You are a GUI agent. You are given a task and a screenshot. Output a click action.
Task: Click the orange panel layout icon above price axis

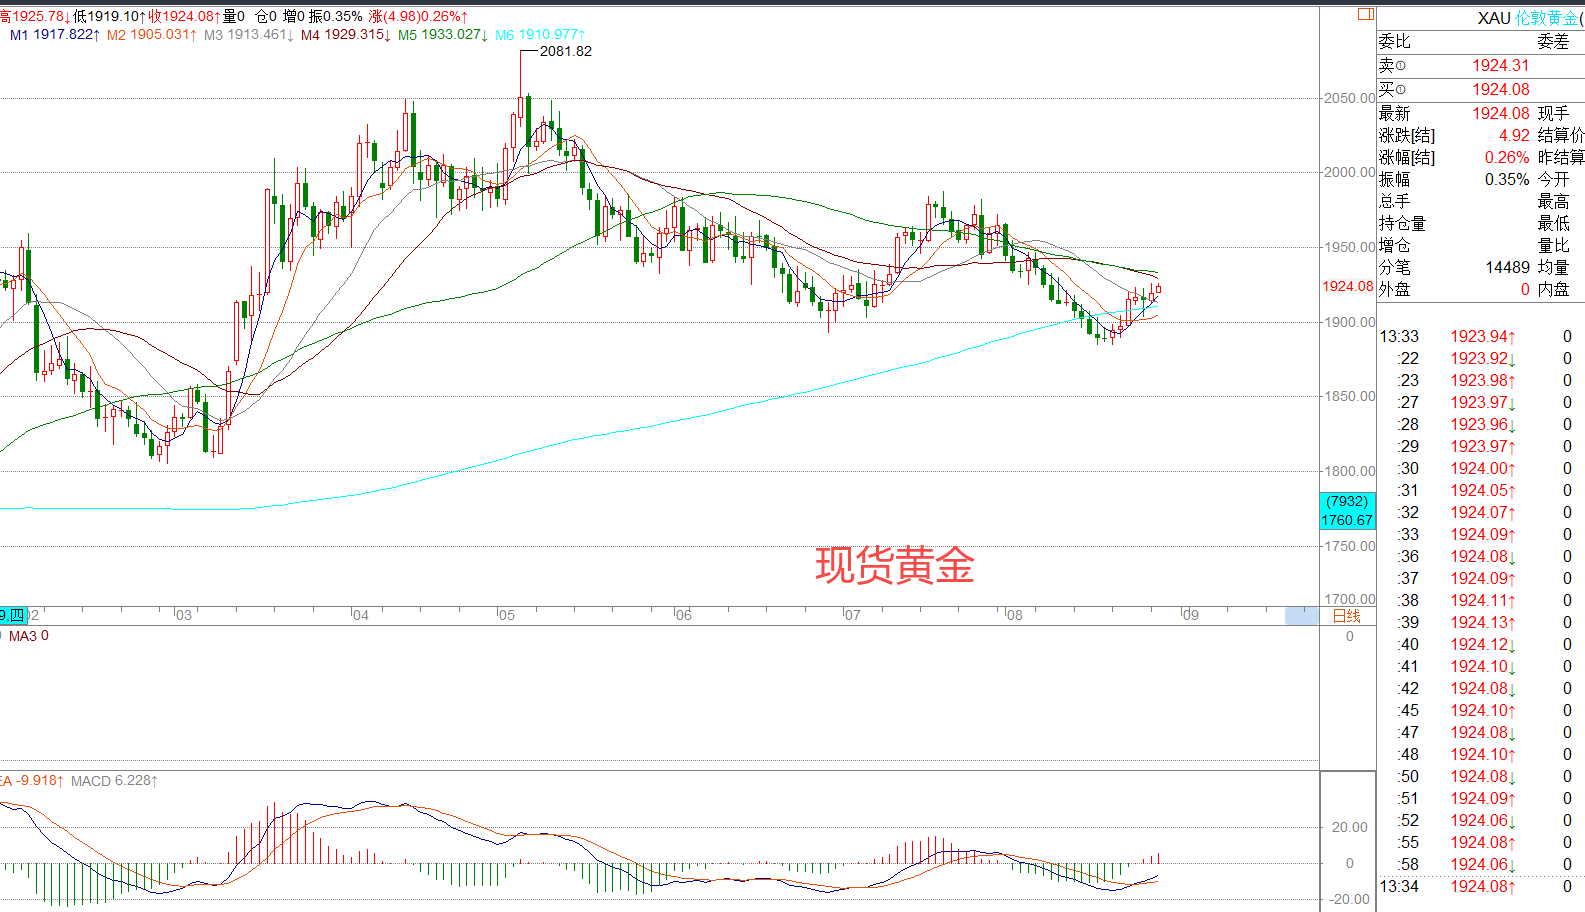coord(1365,14)
